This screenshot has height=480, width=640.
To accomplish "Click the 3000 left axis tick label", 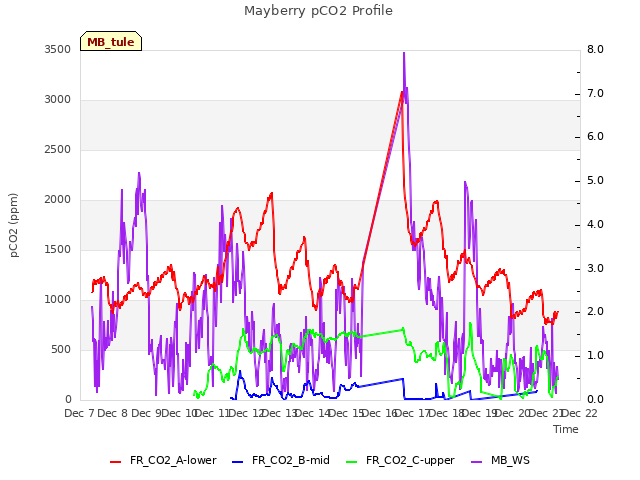I will [58, 100].
